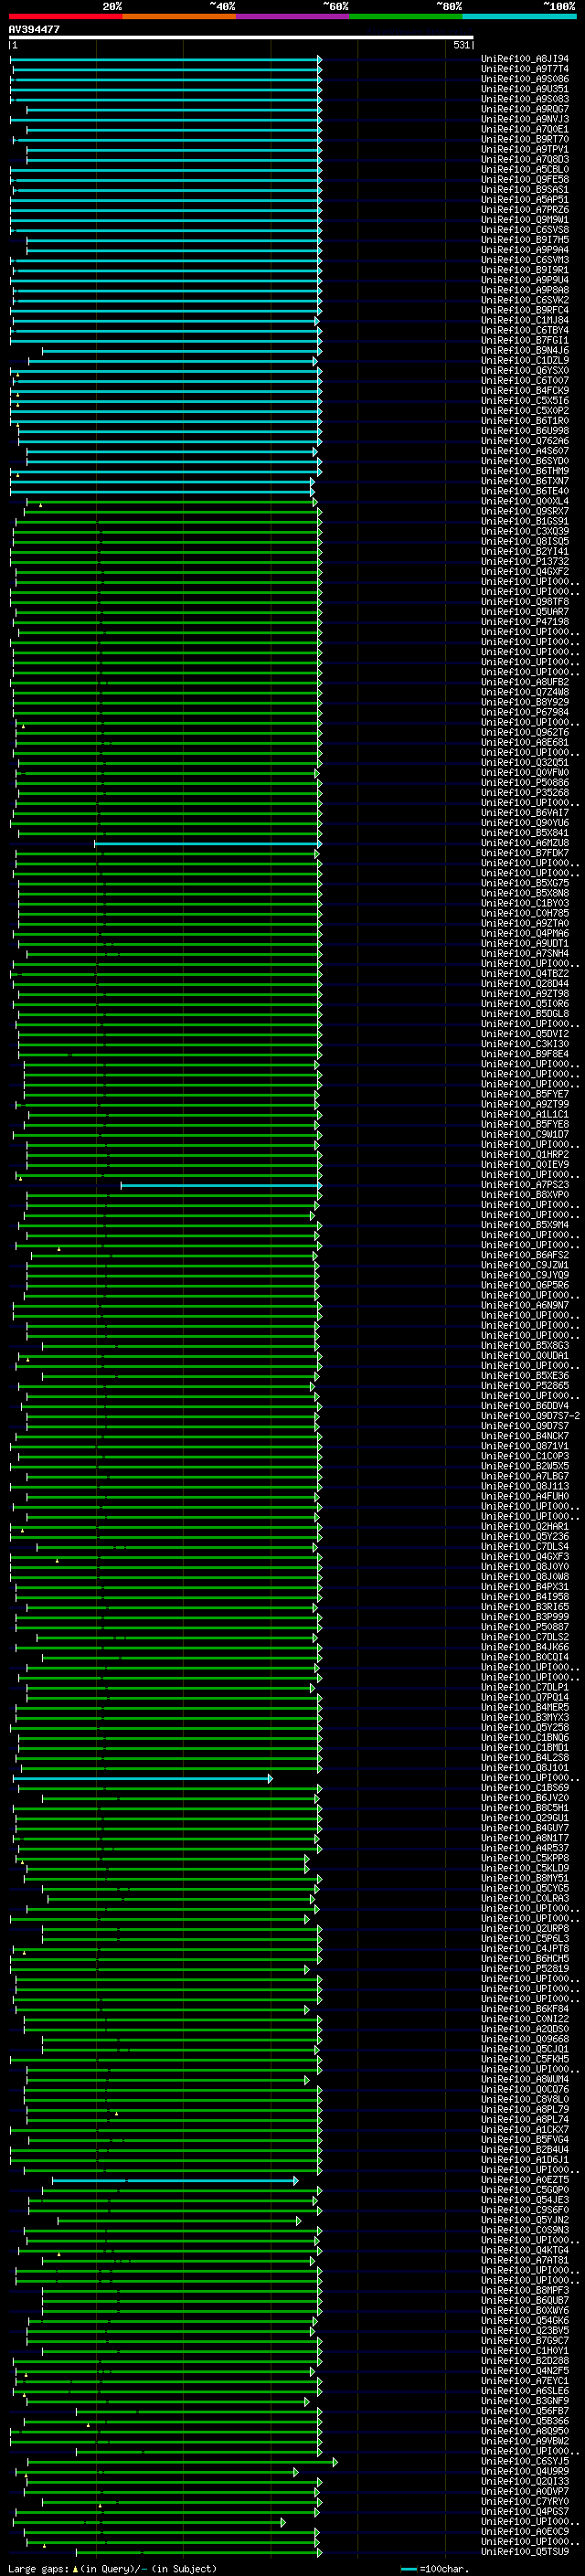Select hit label UniRef100_A7PRZ6
This screenshot has width=585, height=2576.
tap(525, 210)
